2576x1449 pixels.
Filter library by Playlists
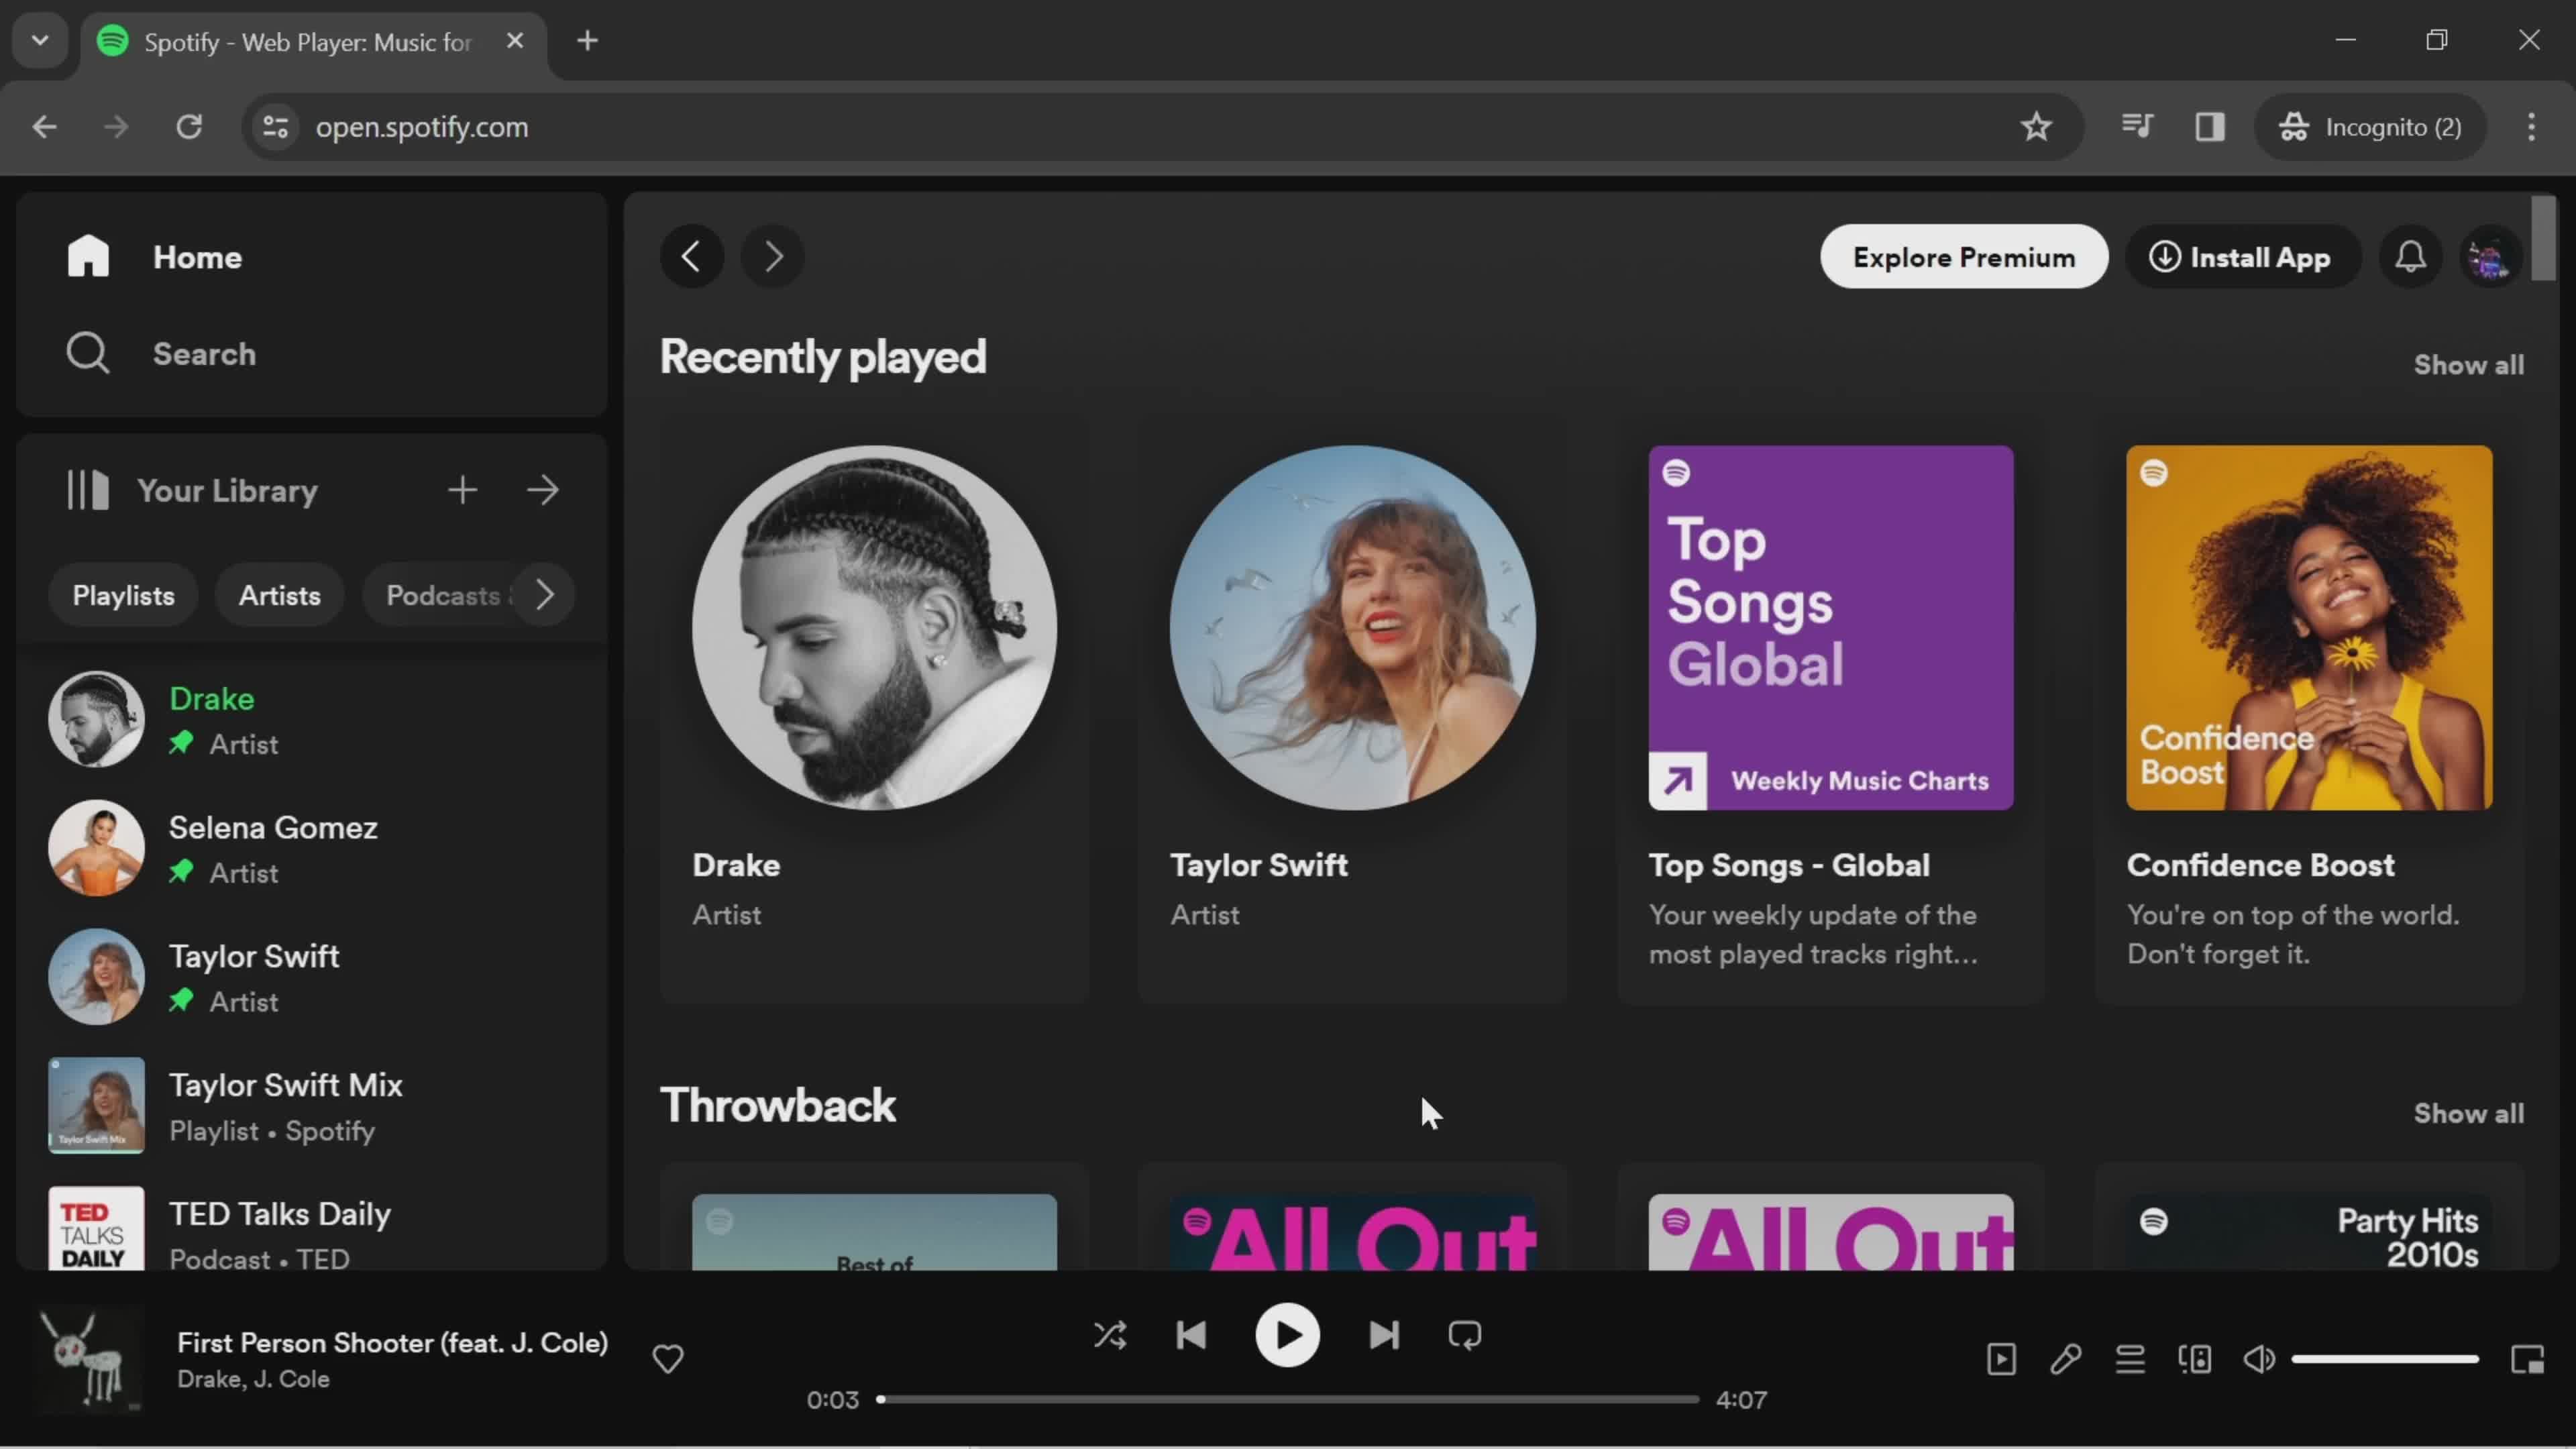pyautogui.click(x=123, y=596)
